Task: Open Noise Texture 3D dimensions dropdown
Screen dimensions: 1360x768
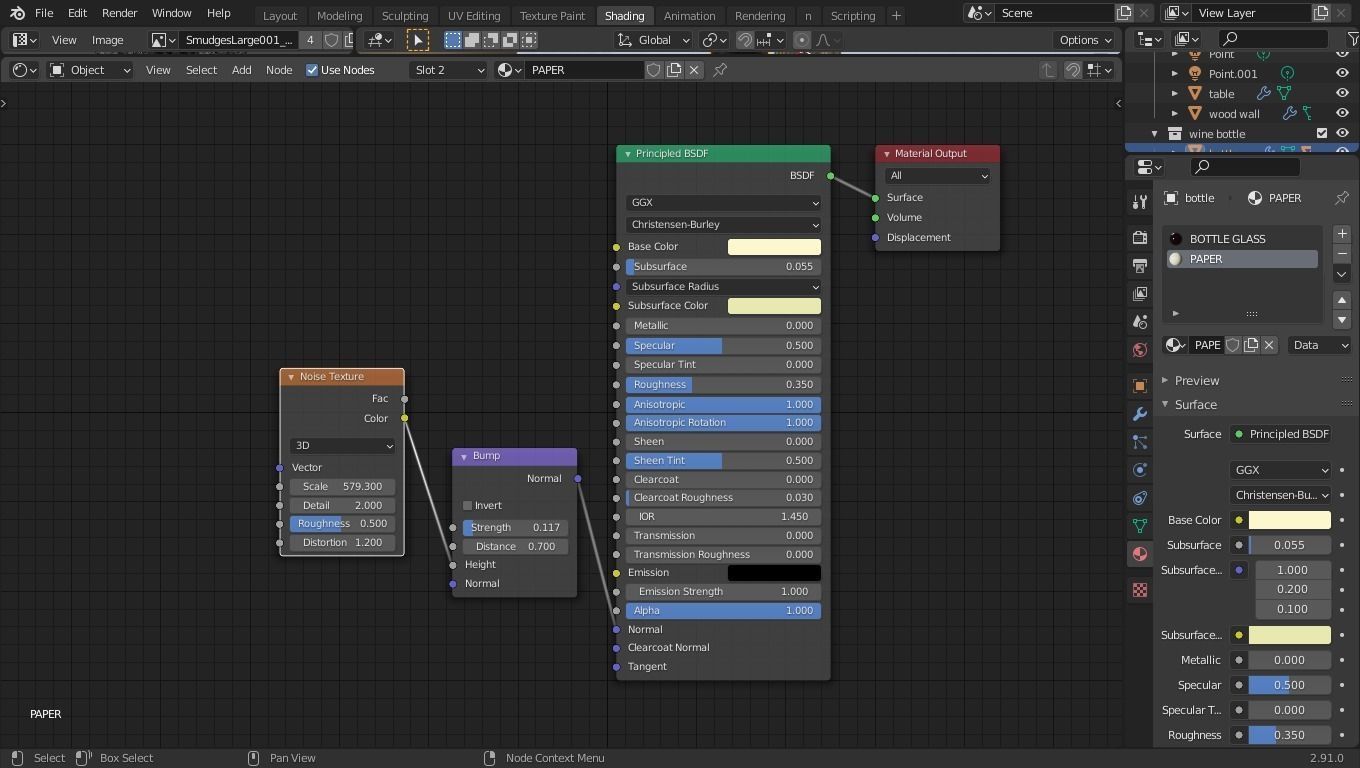Action: pyautogui.click(x=342, y=445)
